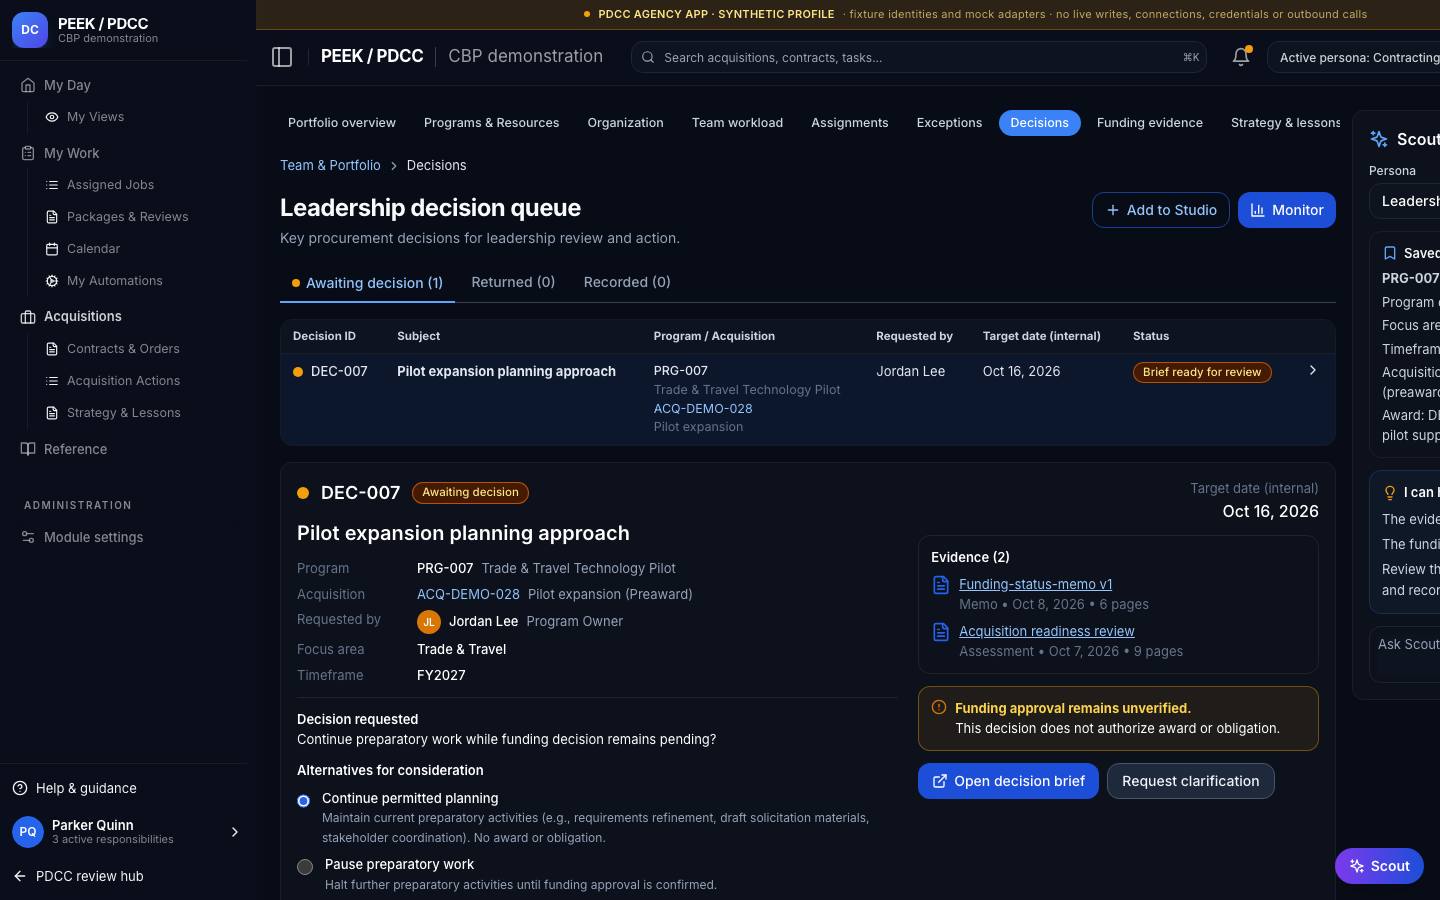Viewport: 1440px width, 900px height.
Task: Click Open decision brief button
Action: [x=1008, y=781]
